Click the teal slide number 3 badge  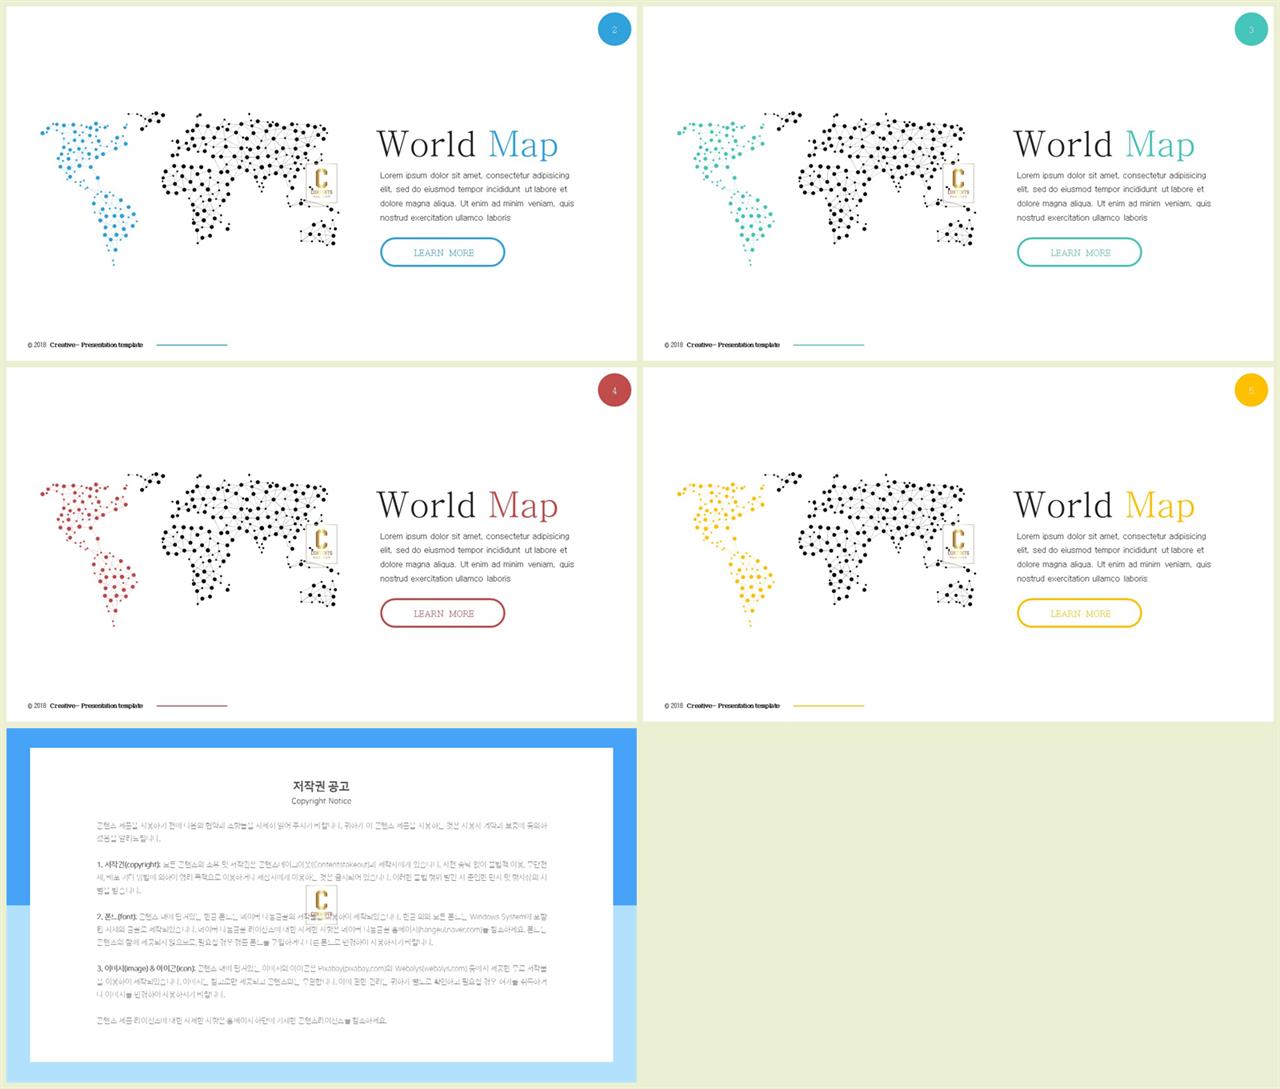tap(1251, 29)
